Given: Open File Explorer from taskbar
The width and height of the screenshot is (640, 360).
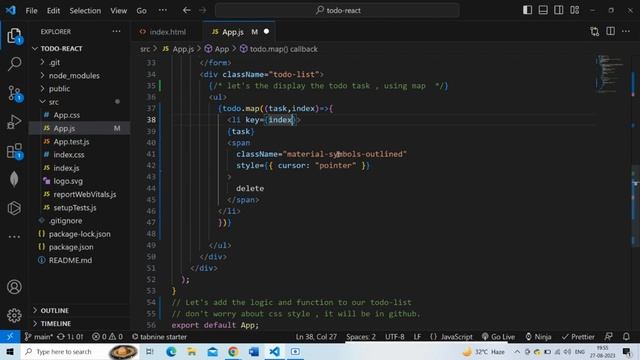Looking at the screenshot, I should pyautogui.click(x=191, y=351).
